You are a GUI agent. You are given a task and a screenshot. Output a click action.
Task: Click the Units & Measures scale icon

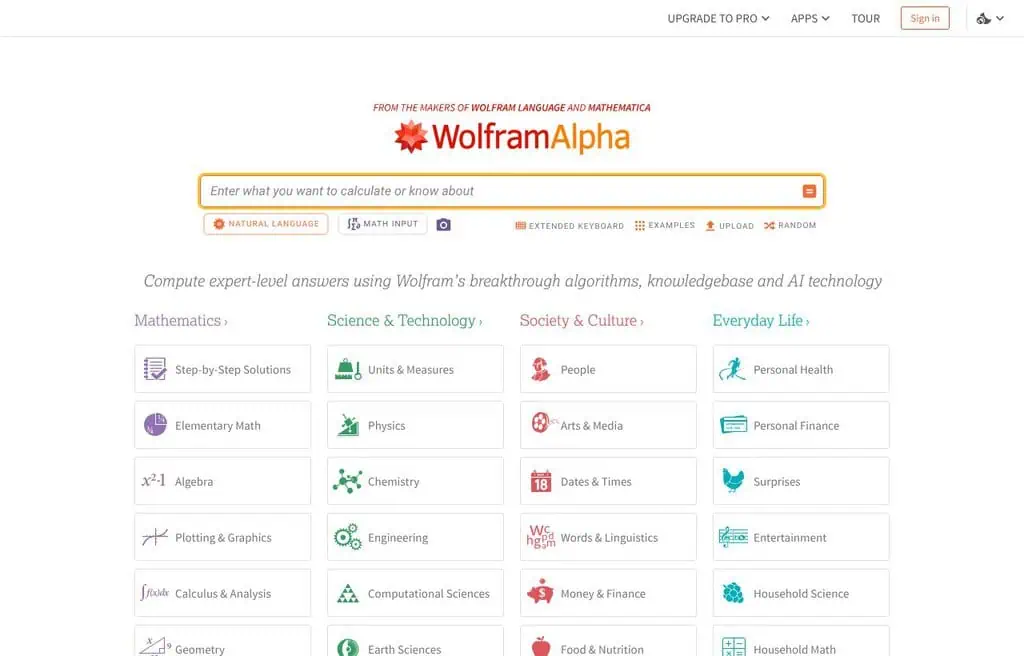[348, 369]
